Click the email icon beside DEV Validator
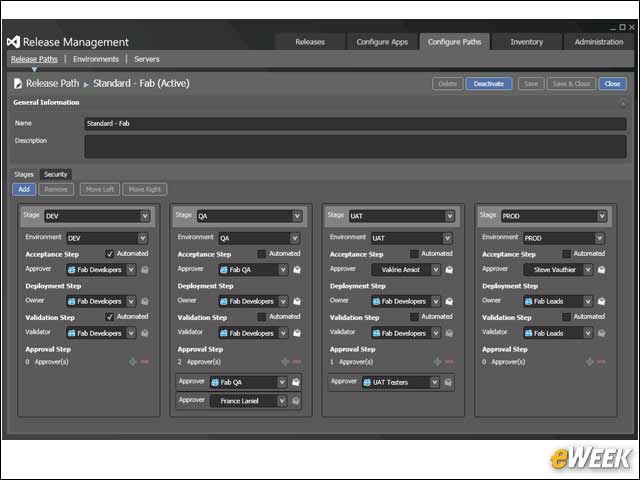Viewport: 640px width, 480px height. point(144,333)
